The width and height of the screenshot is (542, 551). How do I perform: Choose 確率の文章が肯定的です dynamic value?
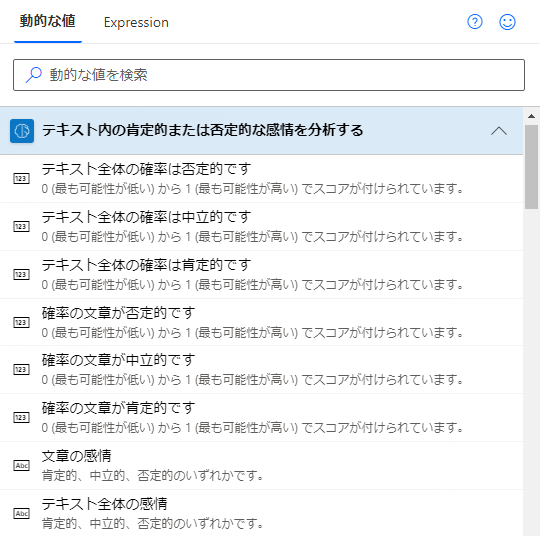pyautogui.click(x=262, y=417)
